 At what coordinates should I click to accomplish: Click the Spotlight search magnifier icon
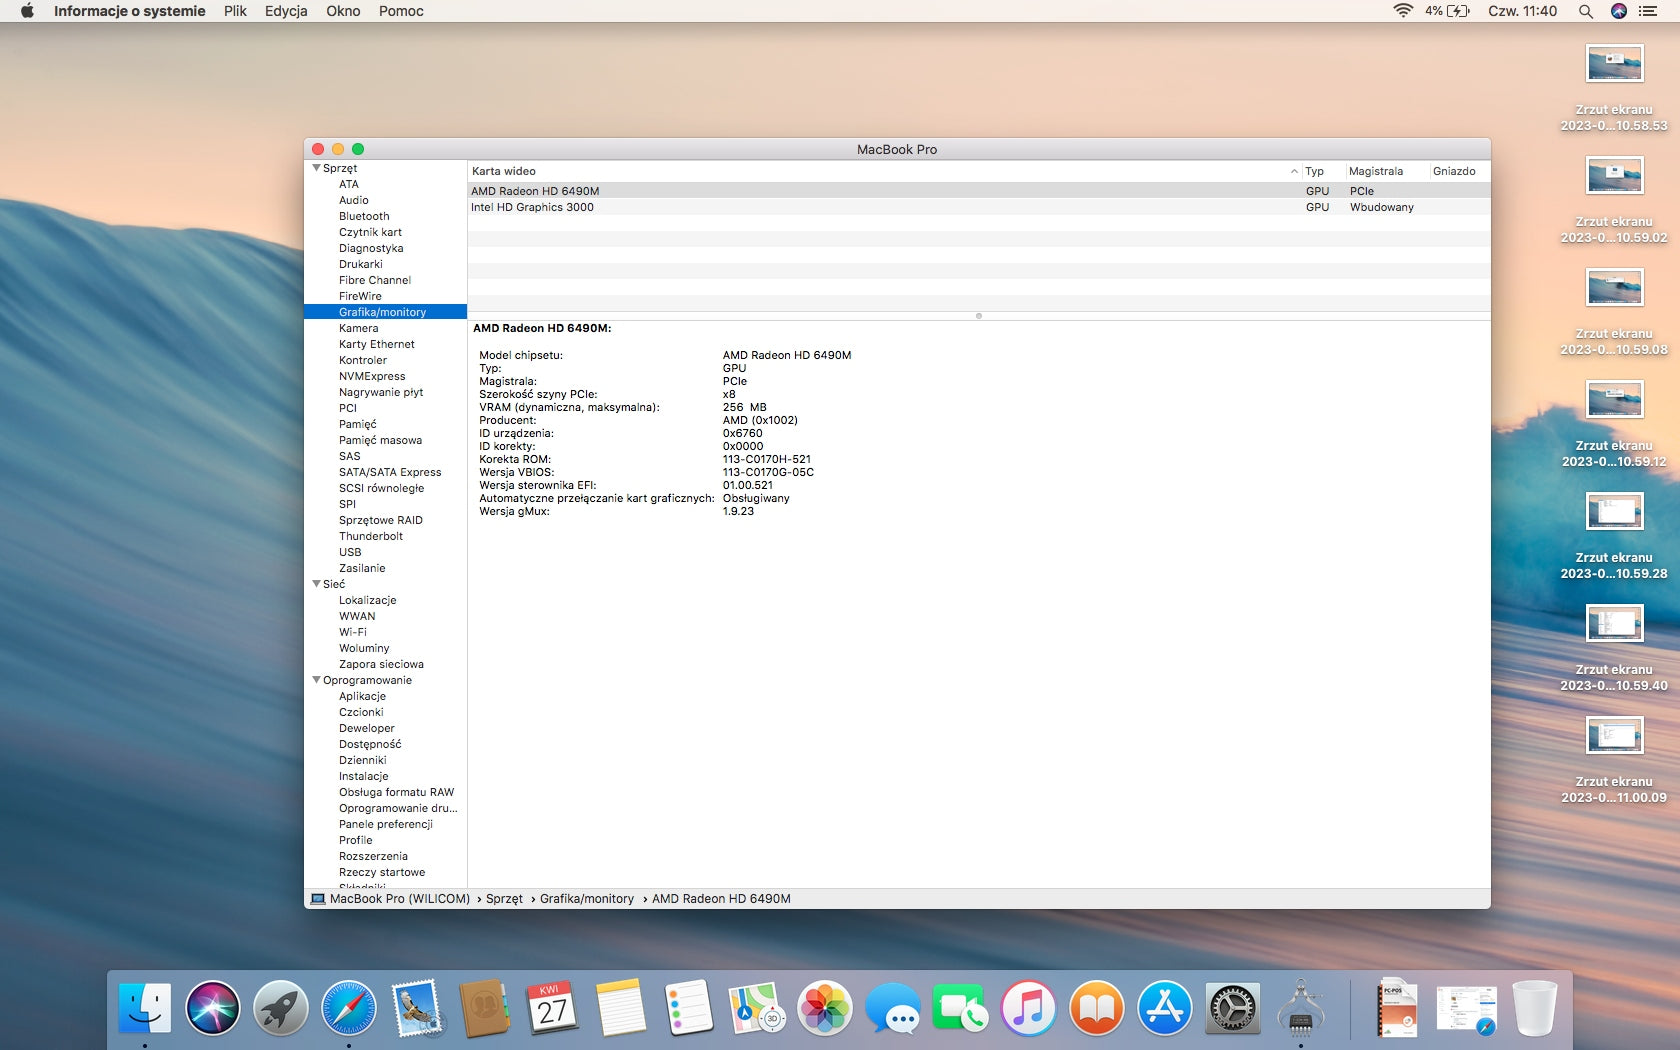(x=1586, y=11)
